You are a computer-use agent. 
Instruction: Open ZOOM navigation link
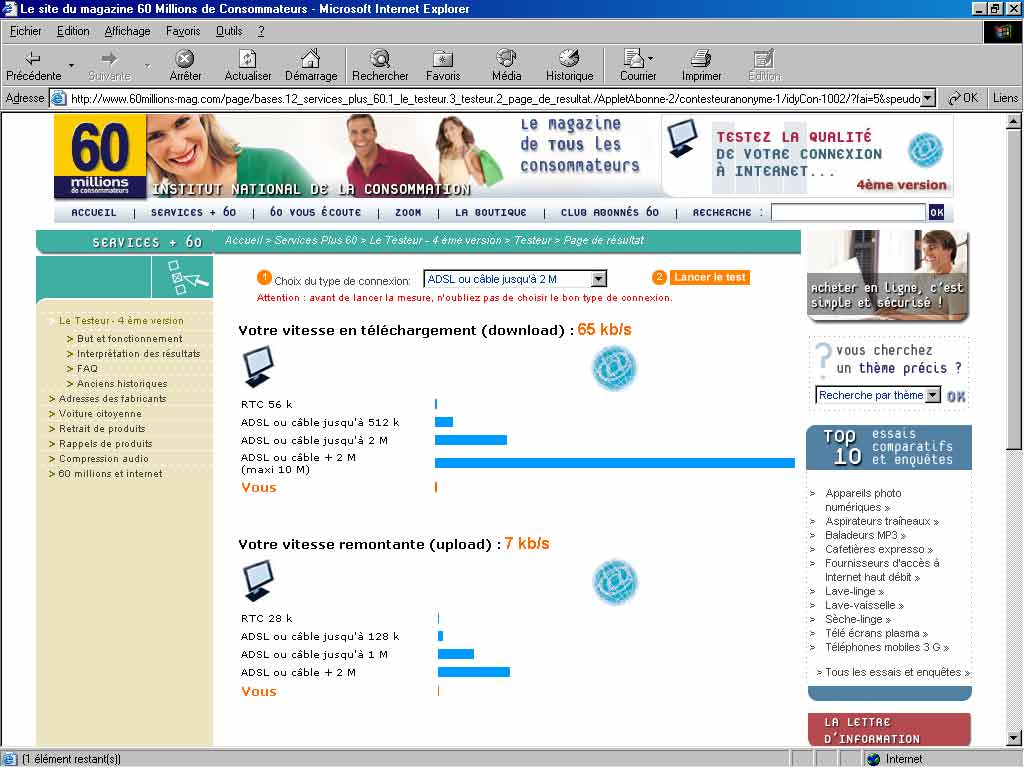point(408,212)
